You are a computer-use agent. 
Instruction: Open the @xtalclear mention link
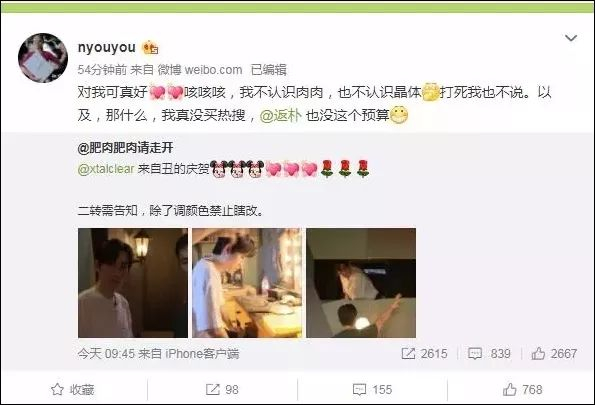click(106, 169)
